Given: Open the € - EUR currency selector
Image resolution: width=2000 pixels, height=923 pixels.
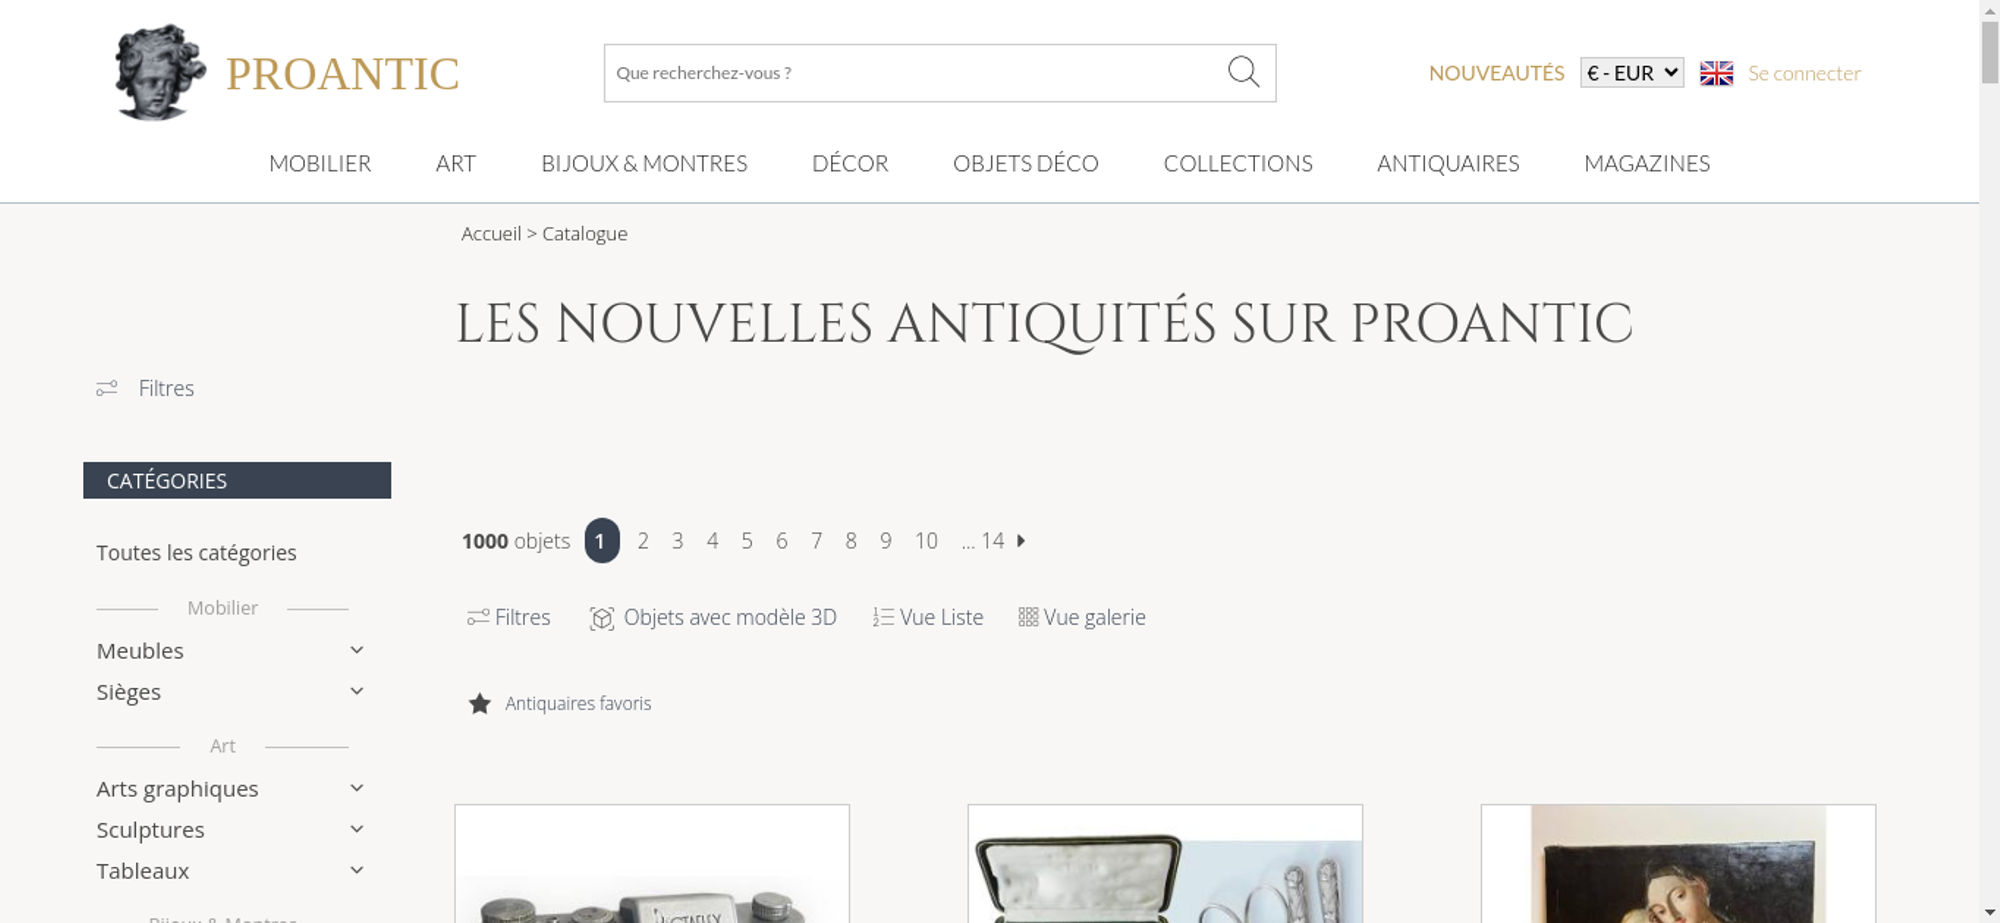Looking at the screenshot, I should (1632, 73).
